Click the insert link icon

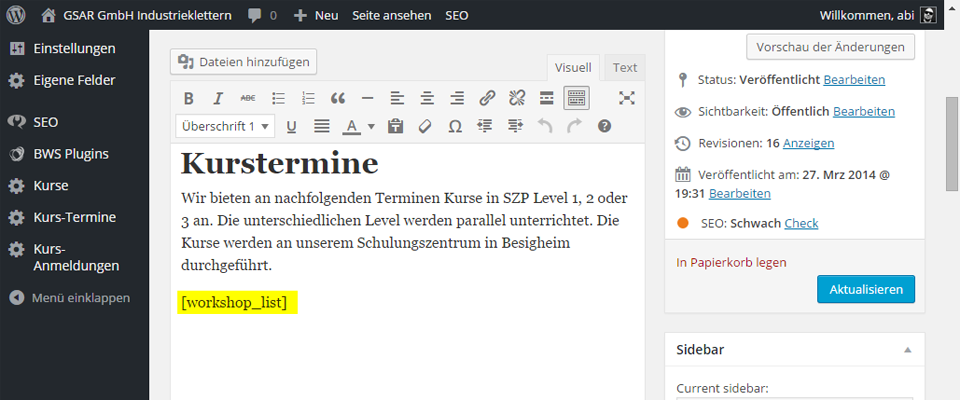click(x=487, y=98)
